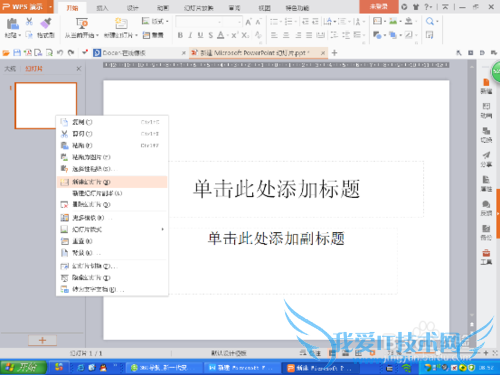Click the decrease indent icon

pos(305,22)
